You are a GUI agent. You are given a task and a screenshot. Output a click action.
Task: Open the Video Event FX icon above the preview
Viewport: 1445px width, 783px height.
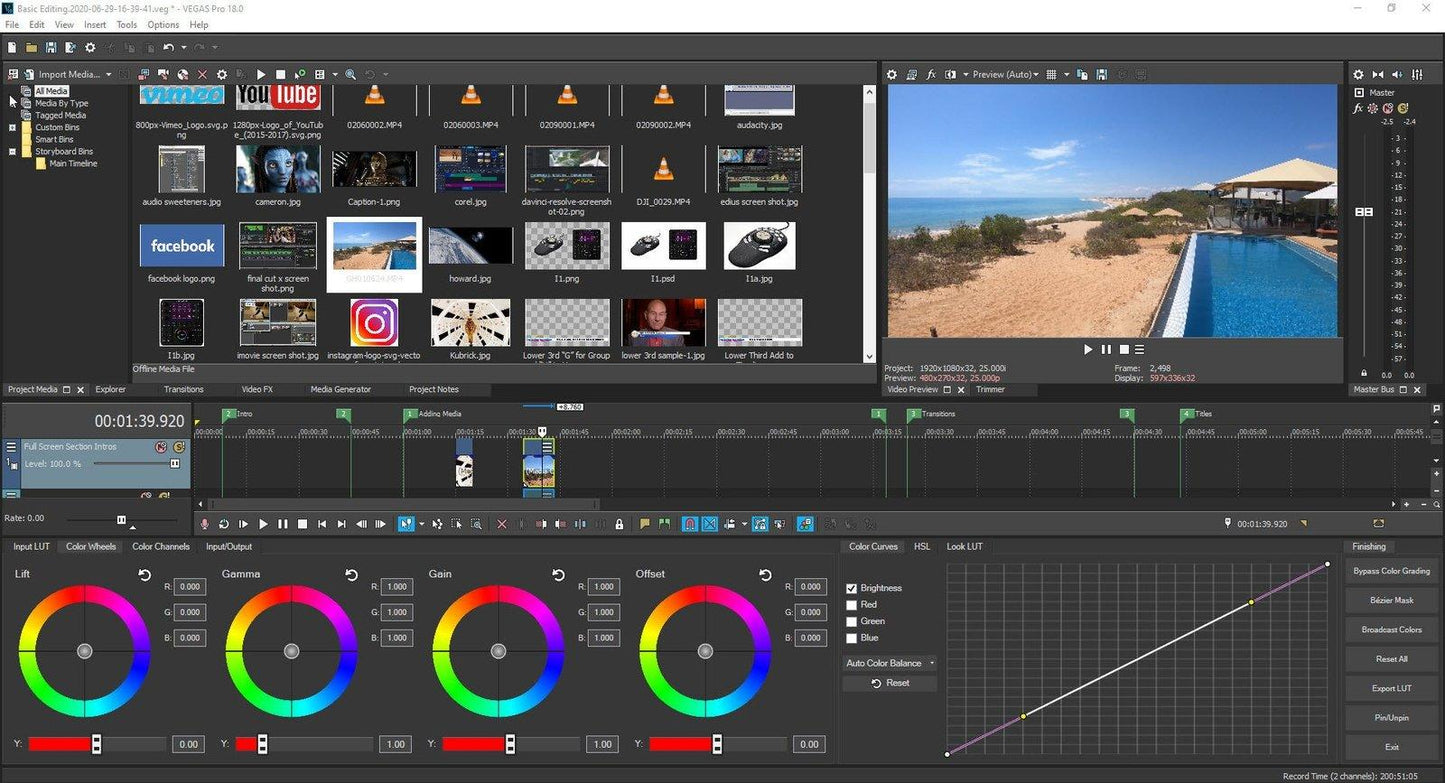(931, 74)
